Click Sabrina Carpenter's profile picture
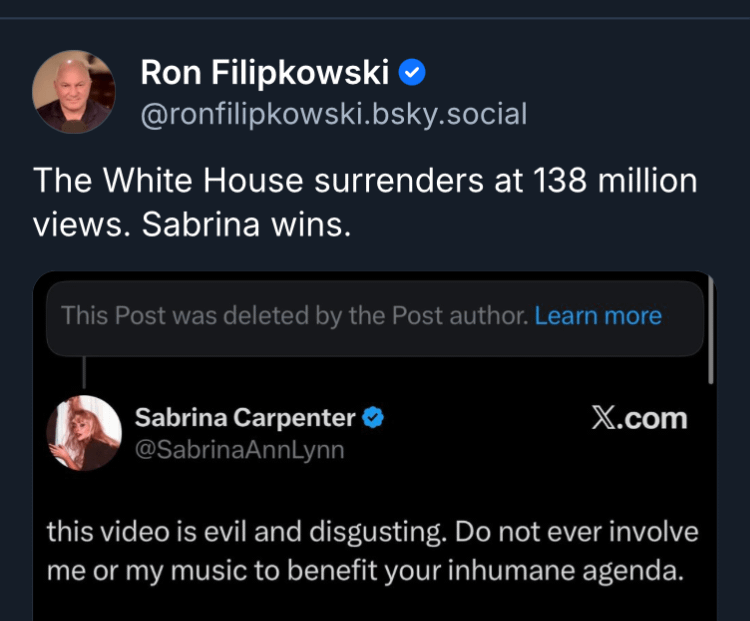This screenshot has height=621, width=750. (84, 432)
